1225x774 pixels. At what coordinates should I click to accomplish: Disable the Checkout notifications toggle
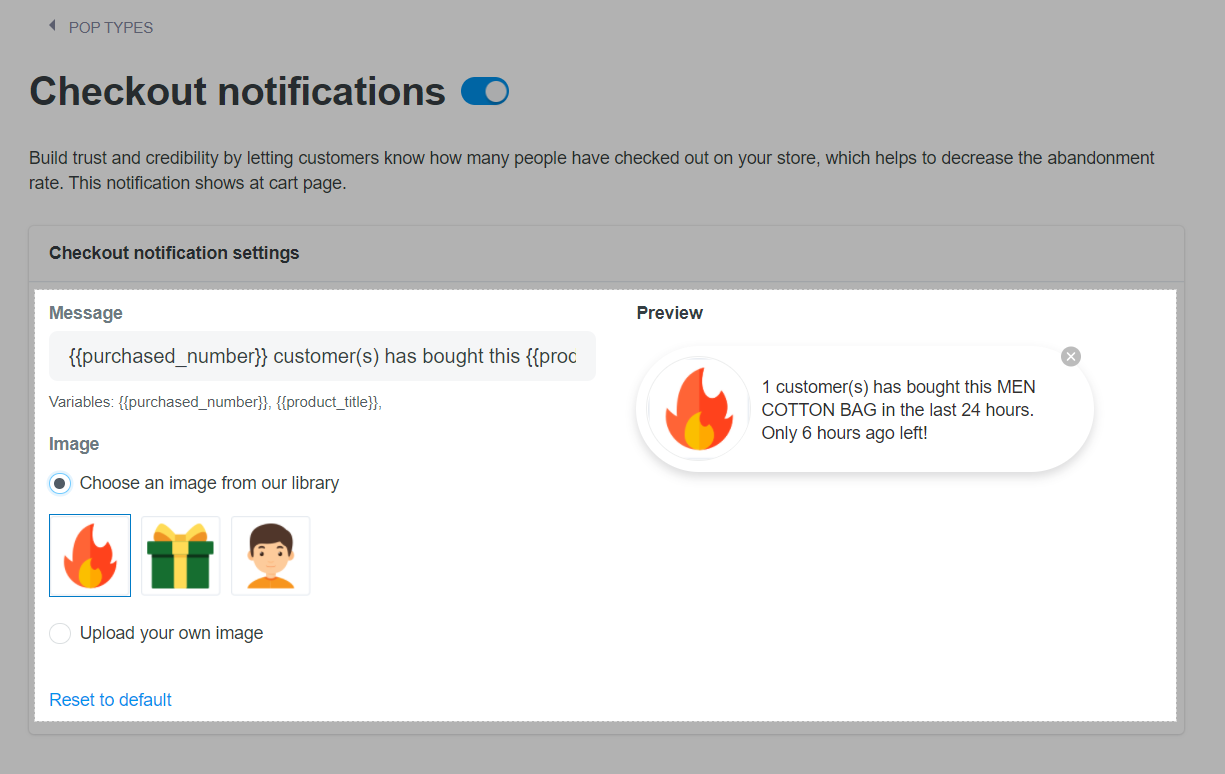tap(485, 92)
